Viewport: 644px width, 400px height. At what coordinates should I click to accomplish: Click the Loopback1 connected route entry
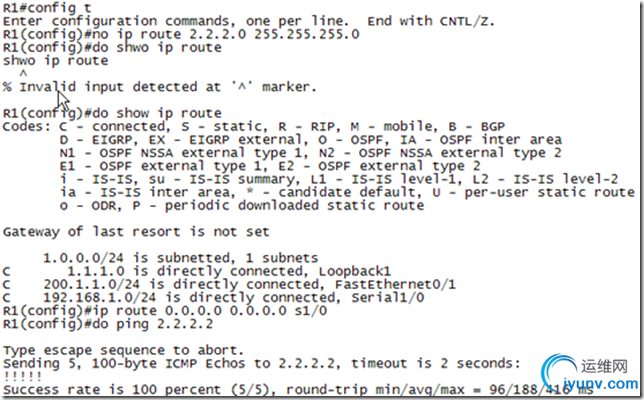200,270
